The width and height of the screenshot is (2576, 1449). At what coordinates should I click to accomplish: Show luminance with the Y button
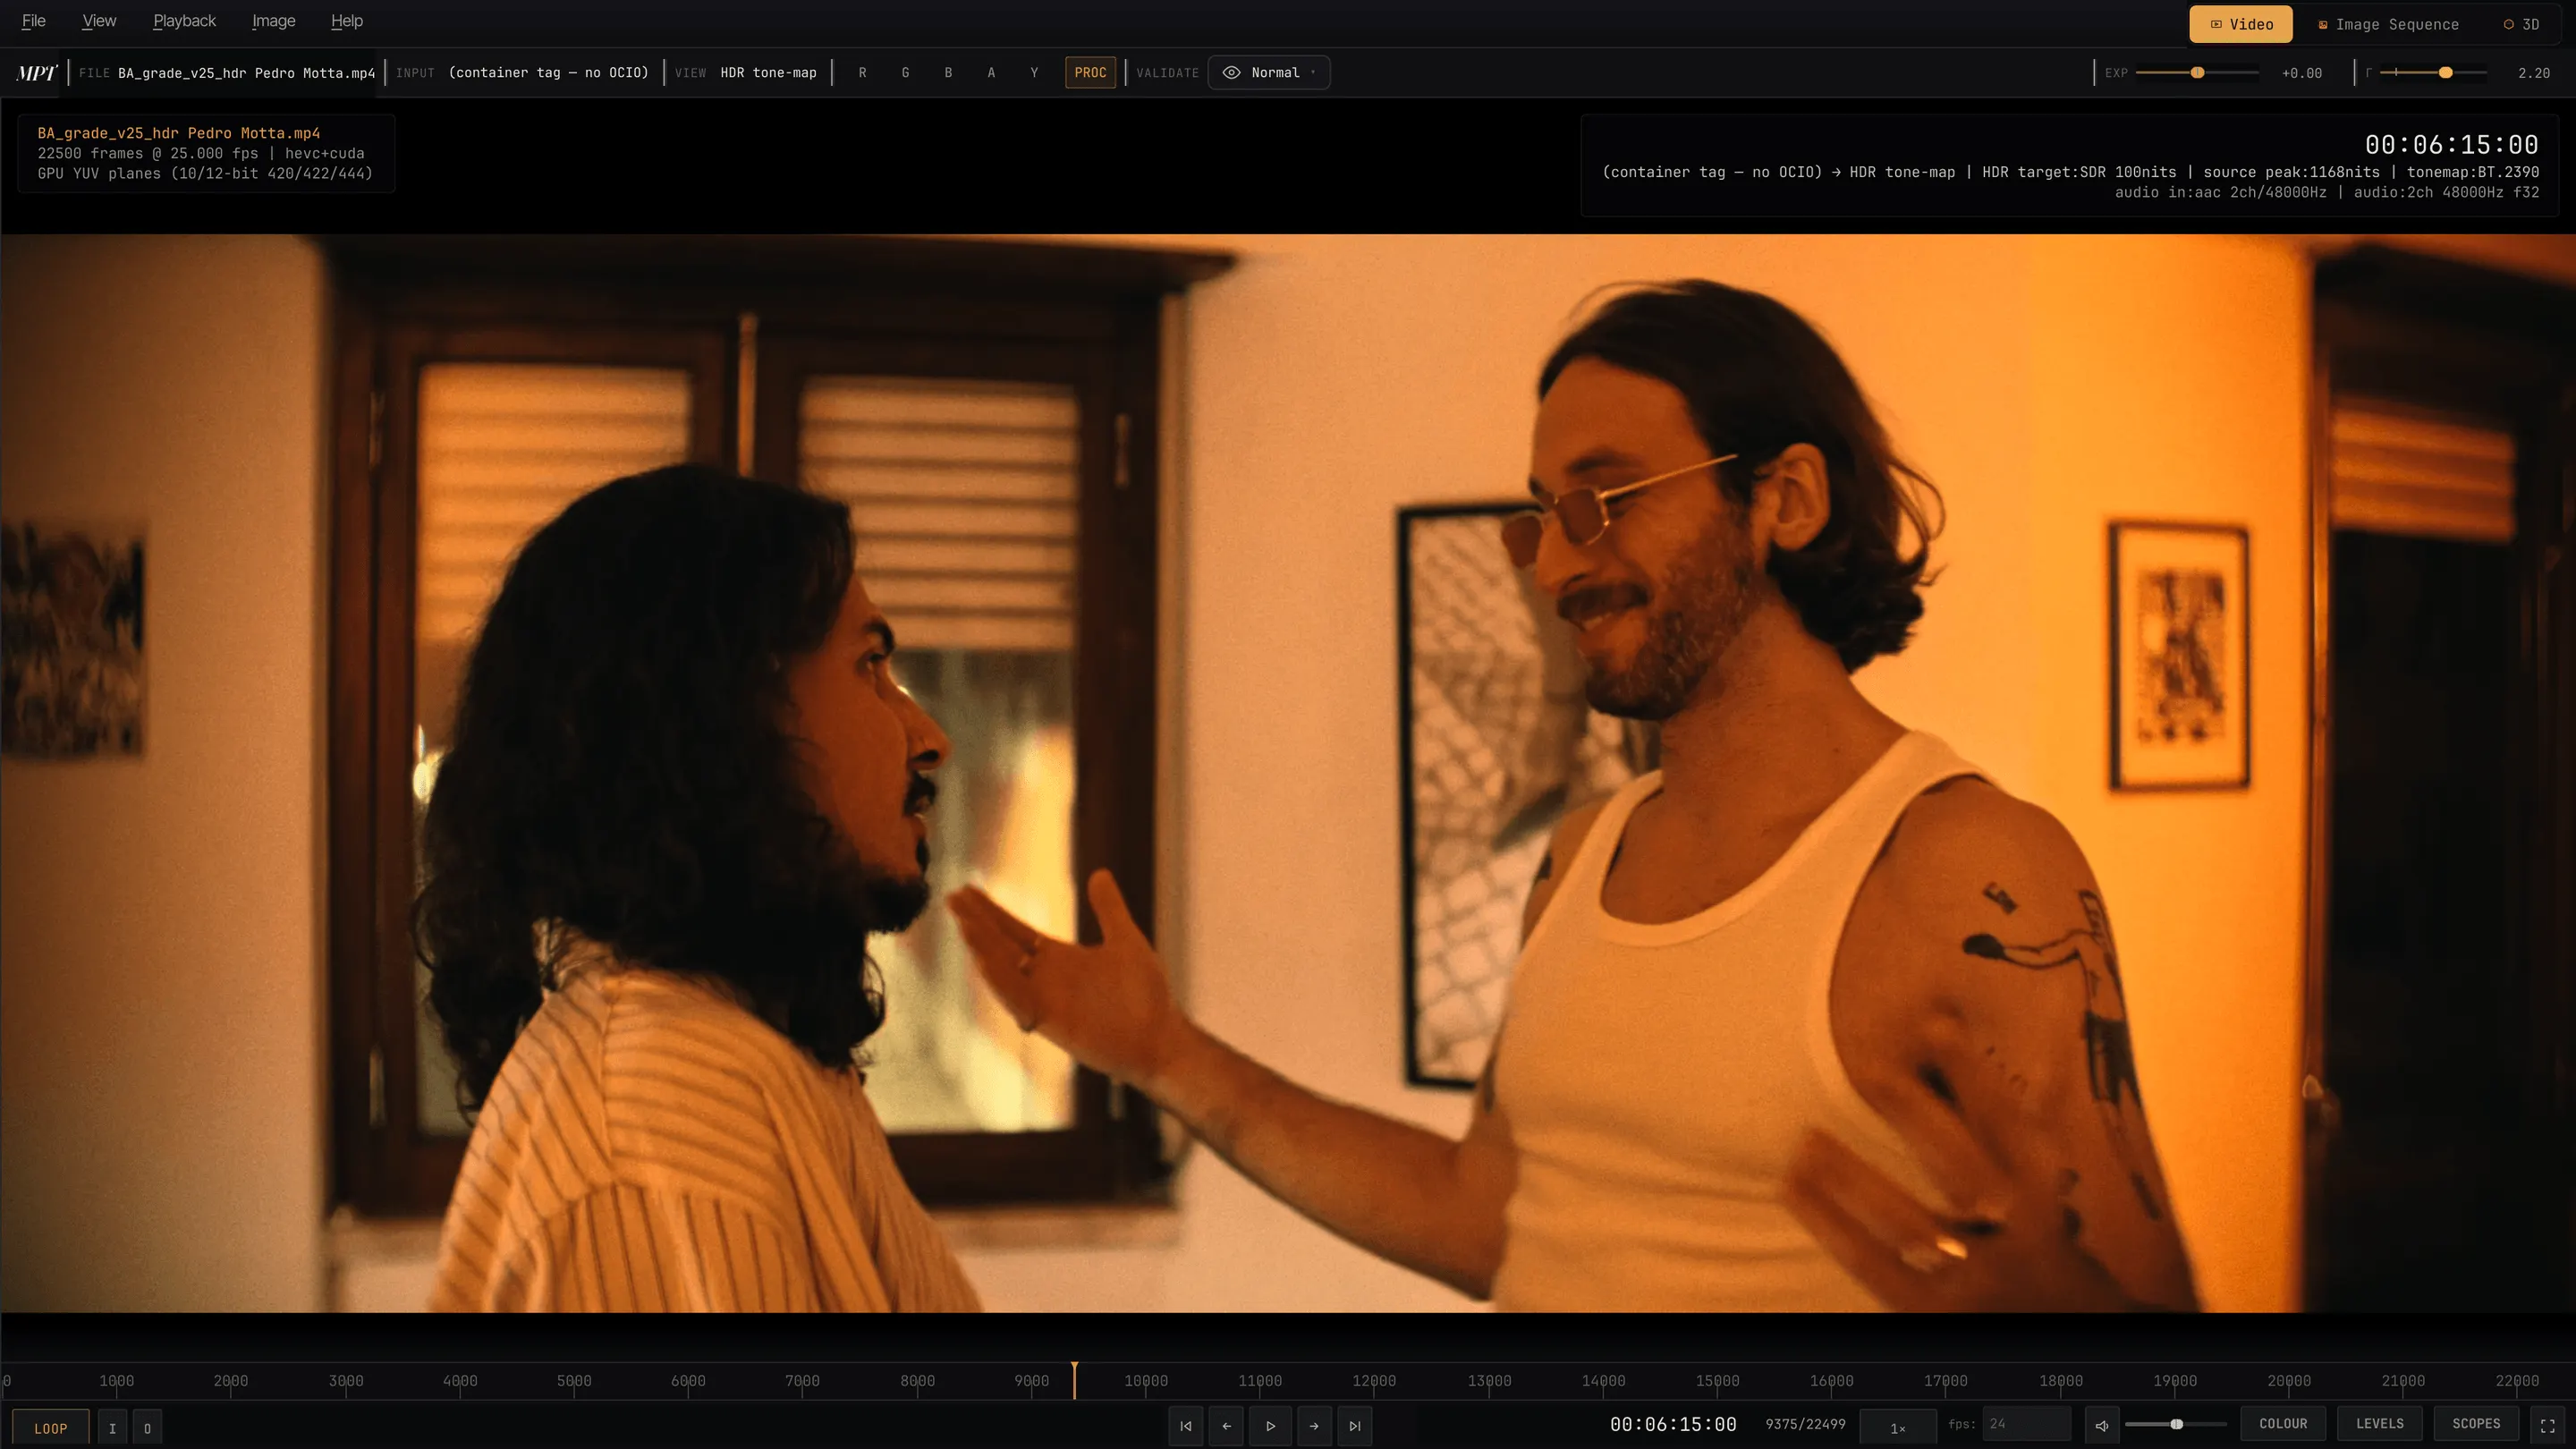pyautogui.click(x=1034, y=72)
